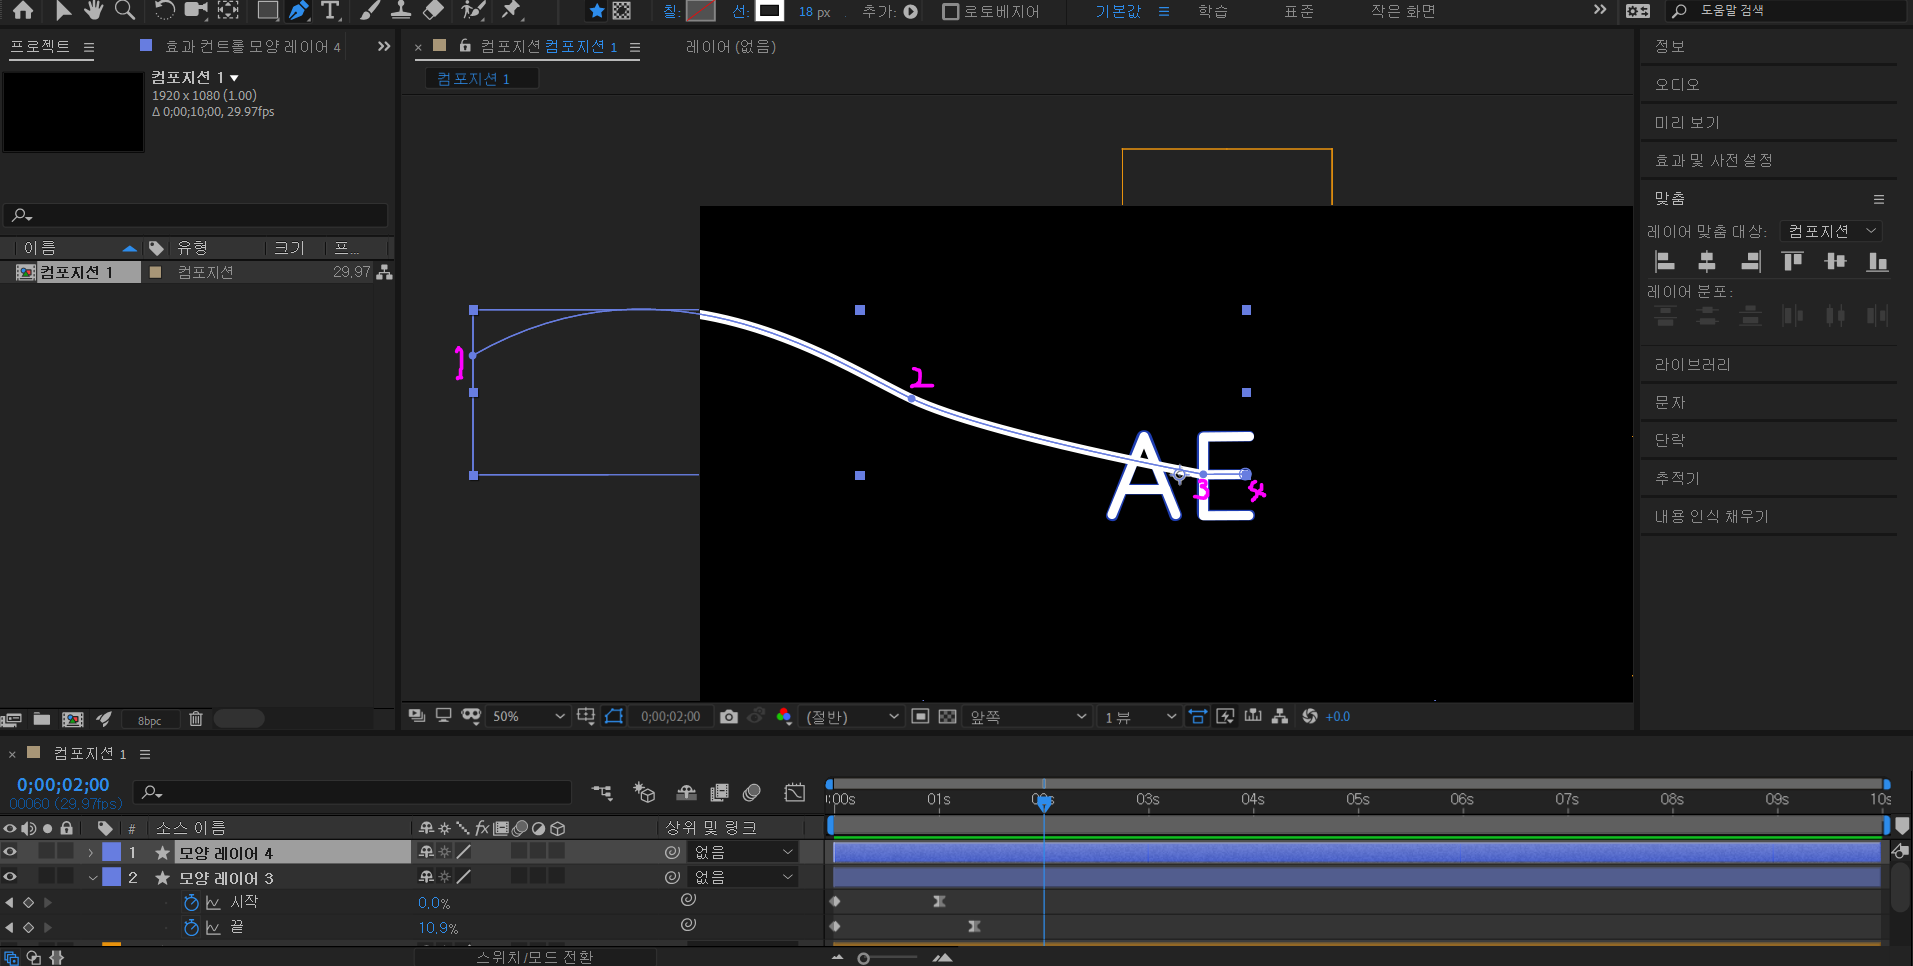The image size is (1913, 966).
Task: Align left edges in Align panel
Action: pos(1665,262)
